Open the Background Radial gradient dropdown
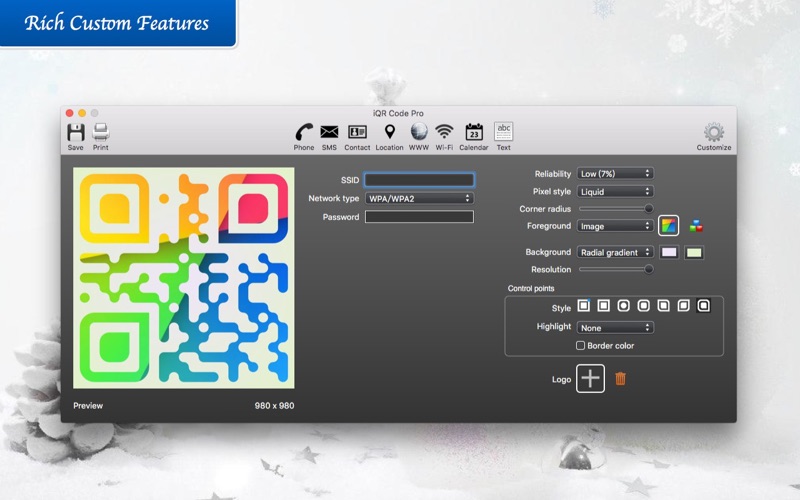This screenshot has height=500, width=800. click(615, 252)
